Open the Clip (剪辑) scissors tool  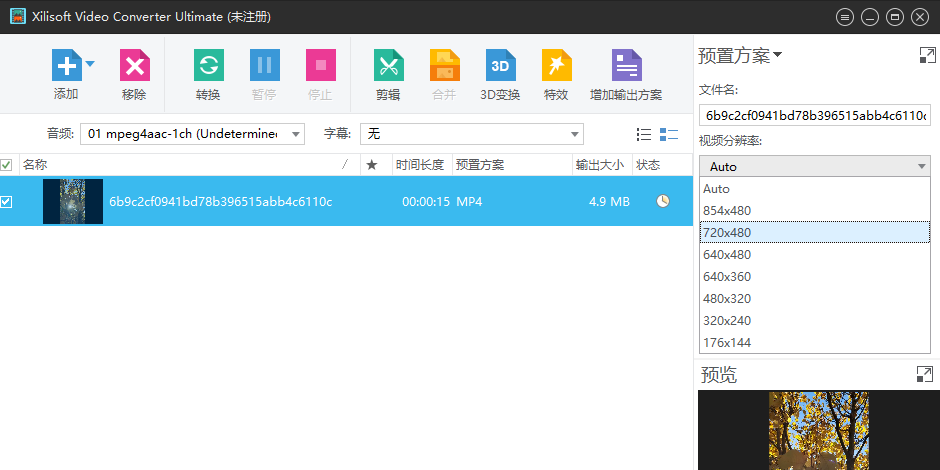[x=388, y=67]
